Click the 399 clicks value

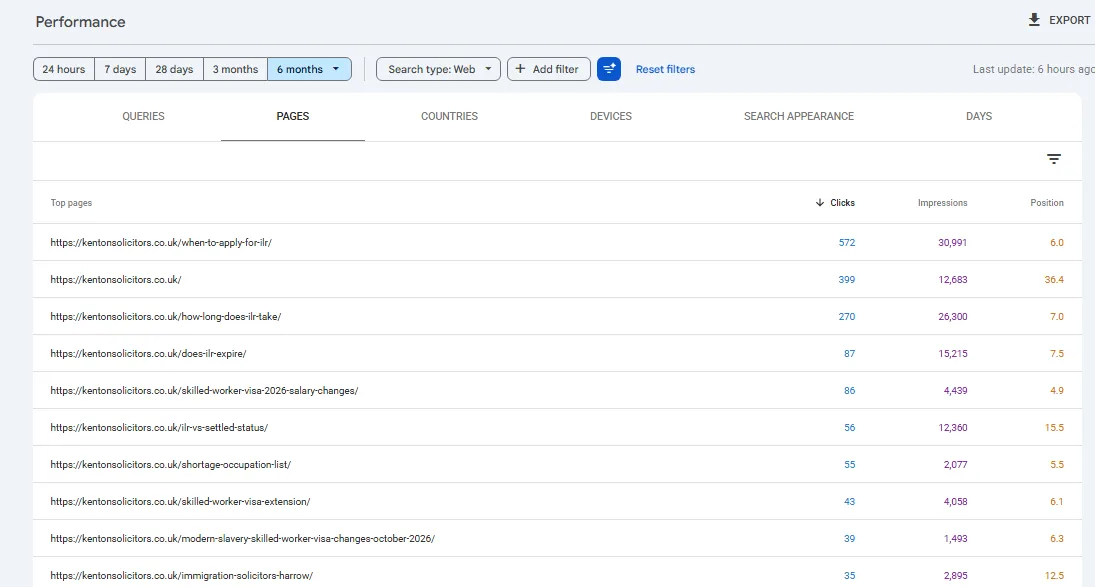(846, 279)
